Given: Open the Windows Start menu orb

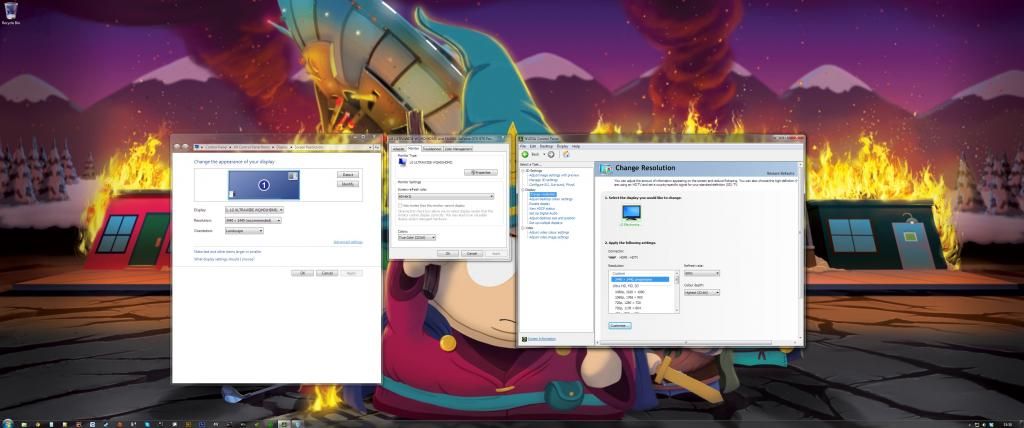Looking at the screenshot, I should [7, 423].
